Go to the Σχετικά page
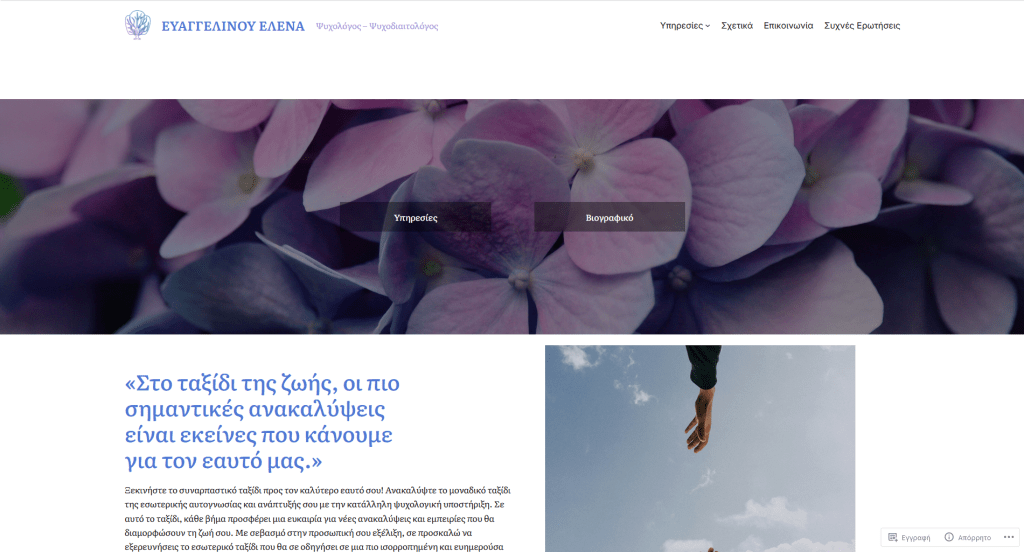Viewport: 1024px width, 552px height. [737, 25]
